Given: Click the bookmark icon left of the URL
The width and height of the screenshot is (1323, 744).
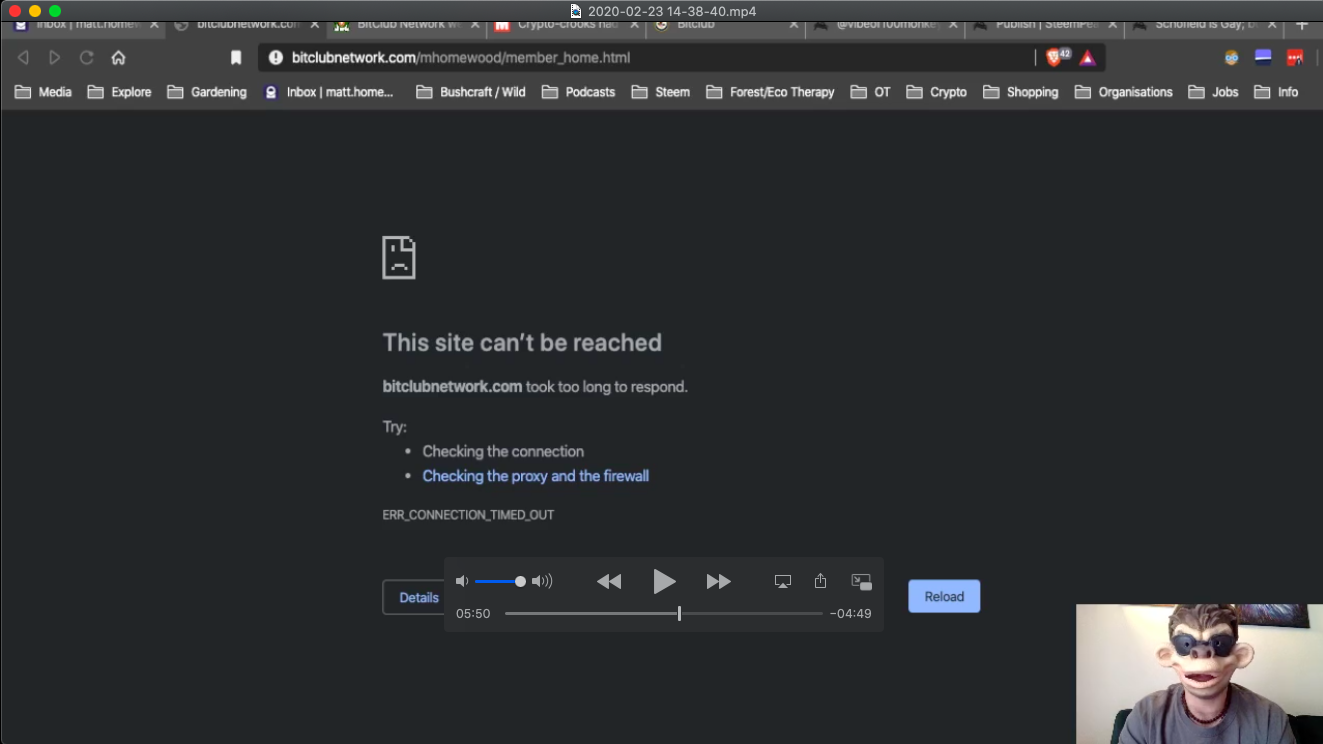Looking at the screenshot, I should click(236, 57).
